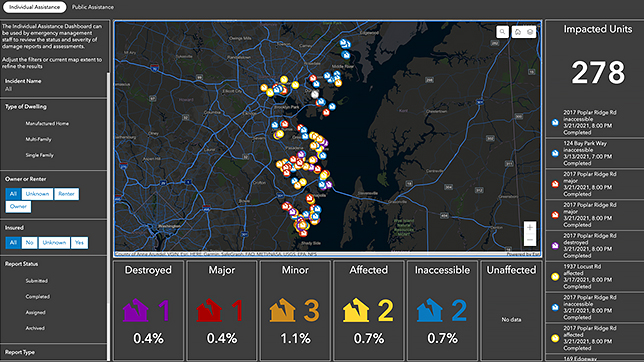Click the Affected indicator title
644x362 pixels.
pyautogui.click(x=368, y=270)
